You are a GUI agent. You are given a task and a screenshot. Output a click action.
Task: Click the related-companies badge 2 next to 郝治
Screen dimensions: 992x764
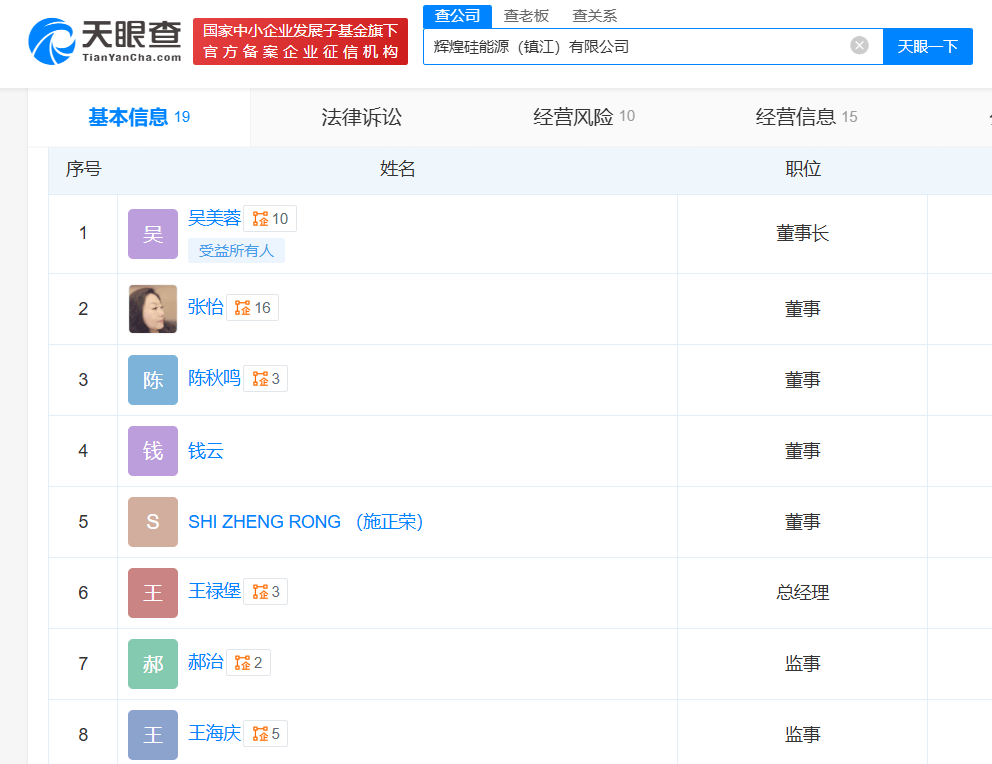click(249, 663)
